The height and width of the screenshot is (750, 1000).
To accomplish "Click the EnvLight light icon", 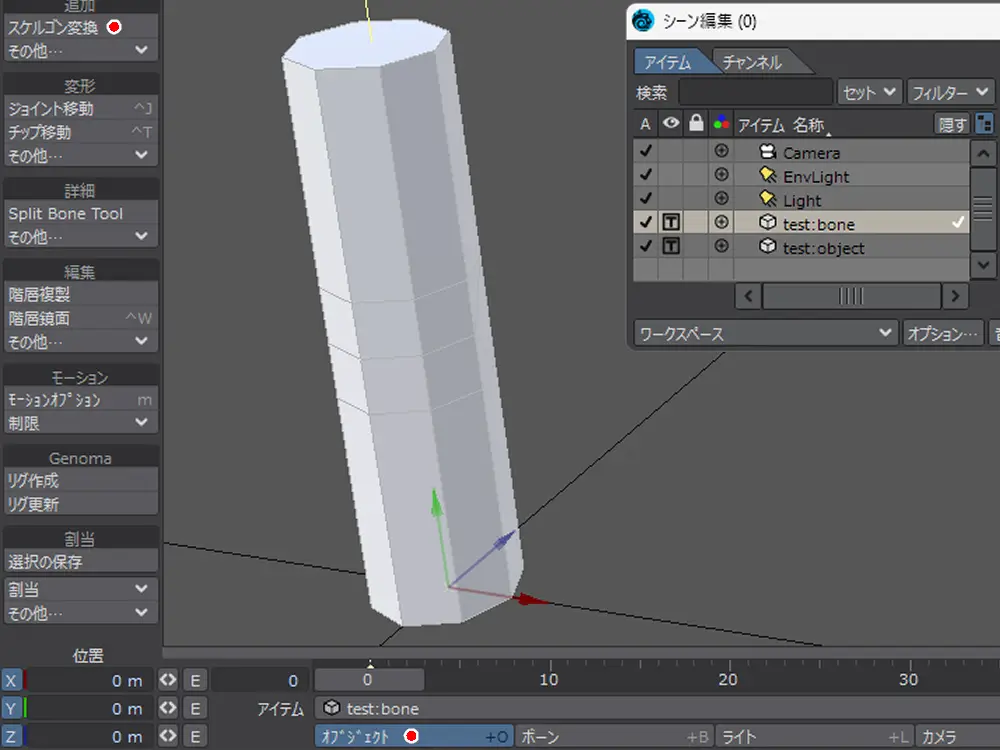I will point(768,176).
